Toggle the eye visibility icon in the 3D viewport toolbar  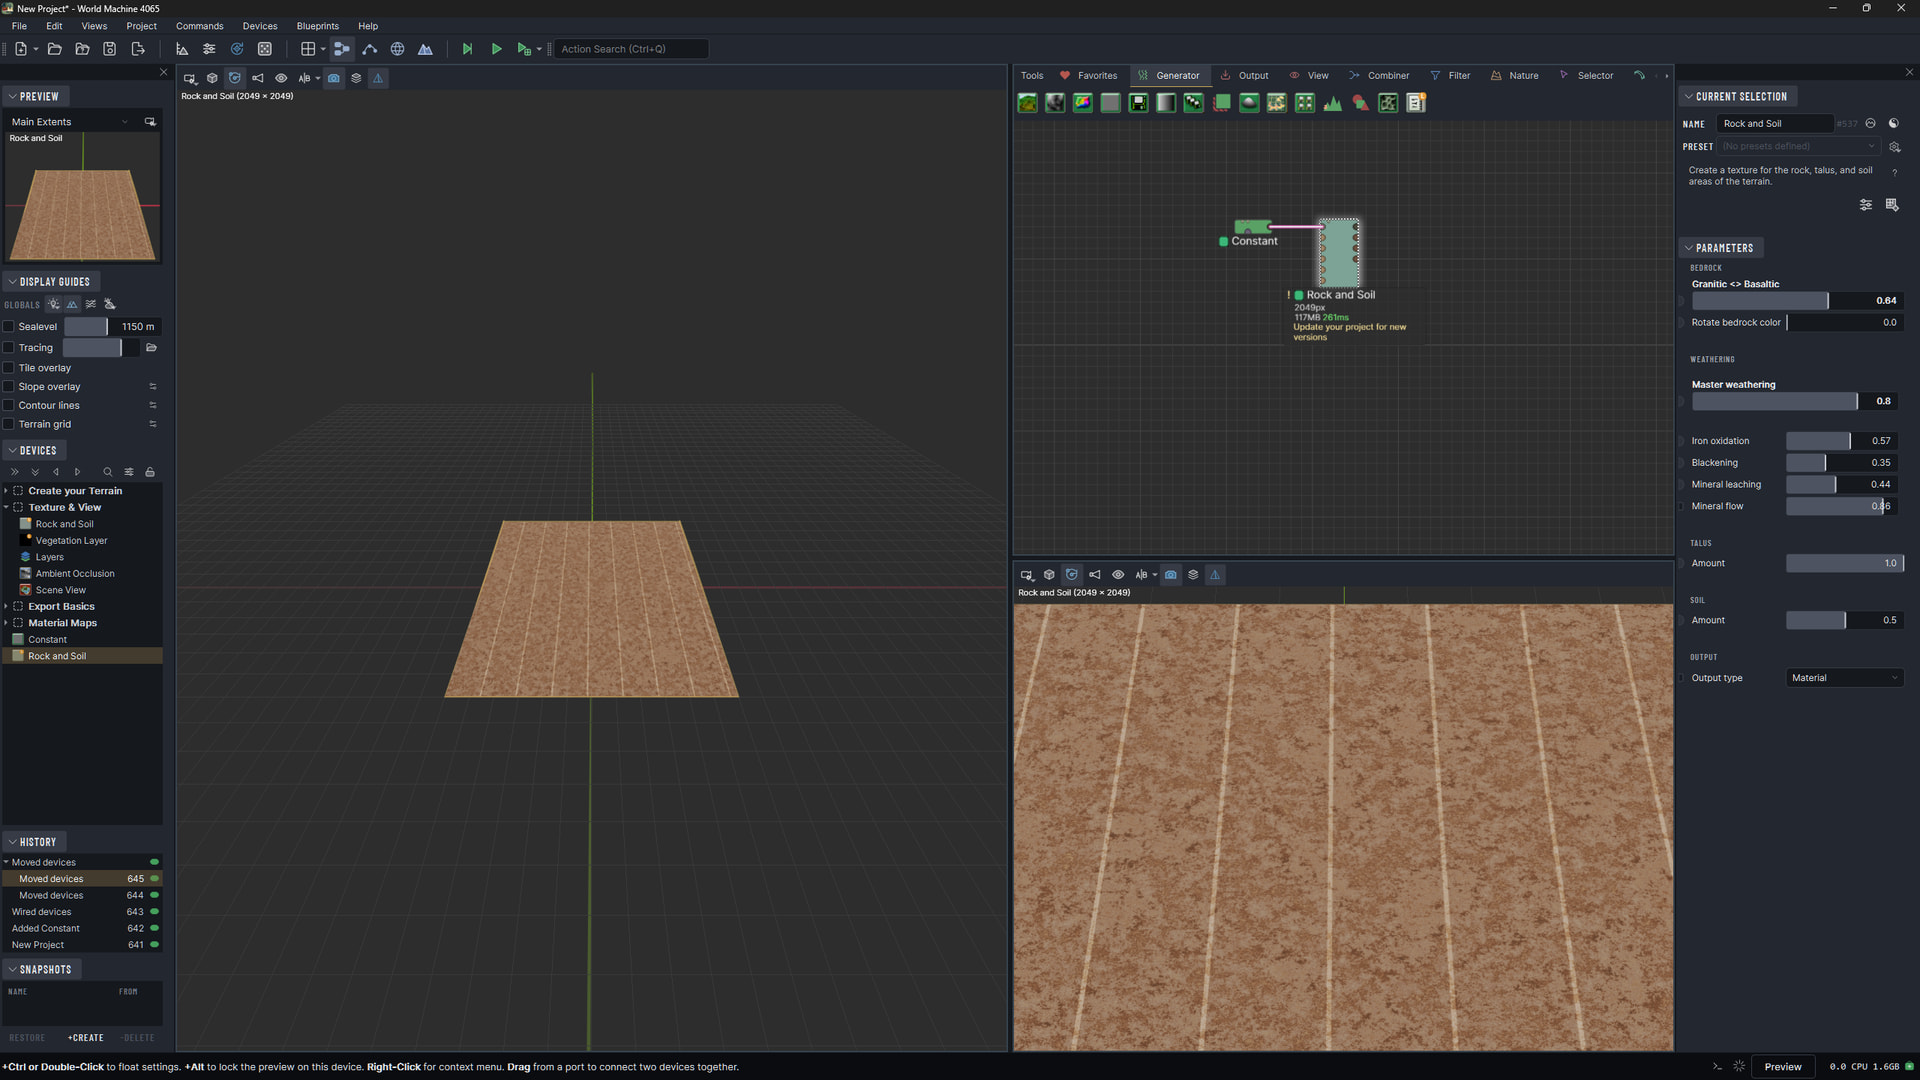[281, 78]
